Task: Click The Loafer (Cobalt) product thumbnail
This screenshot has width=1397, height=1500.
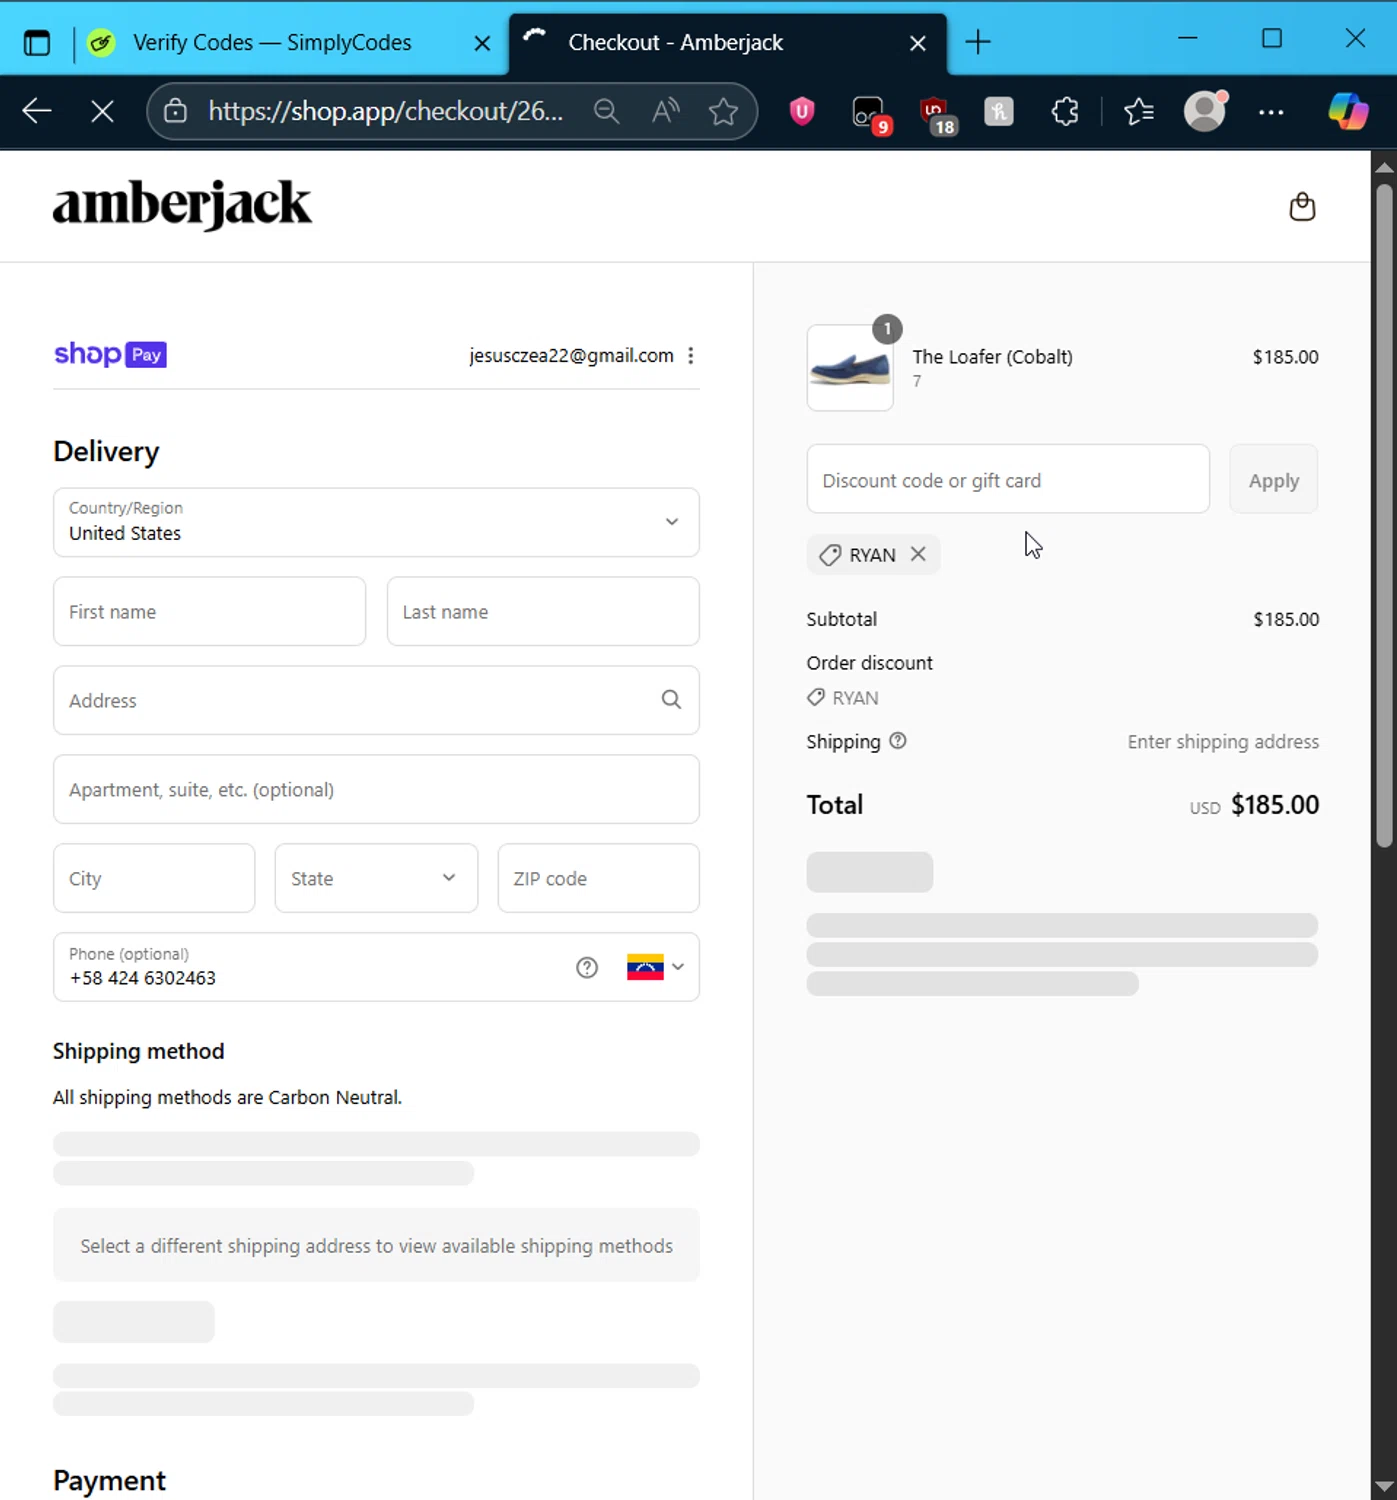Action: pyautogui.click(x=850, y=368)
